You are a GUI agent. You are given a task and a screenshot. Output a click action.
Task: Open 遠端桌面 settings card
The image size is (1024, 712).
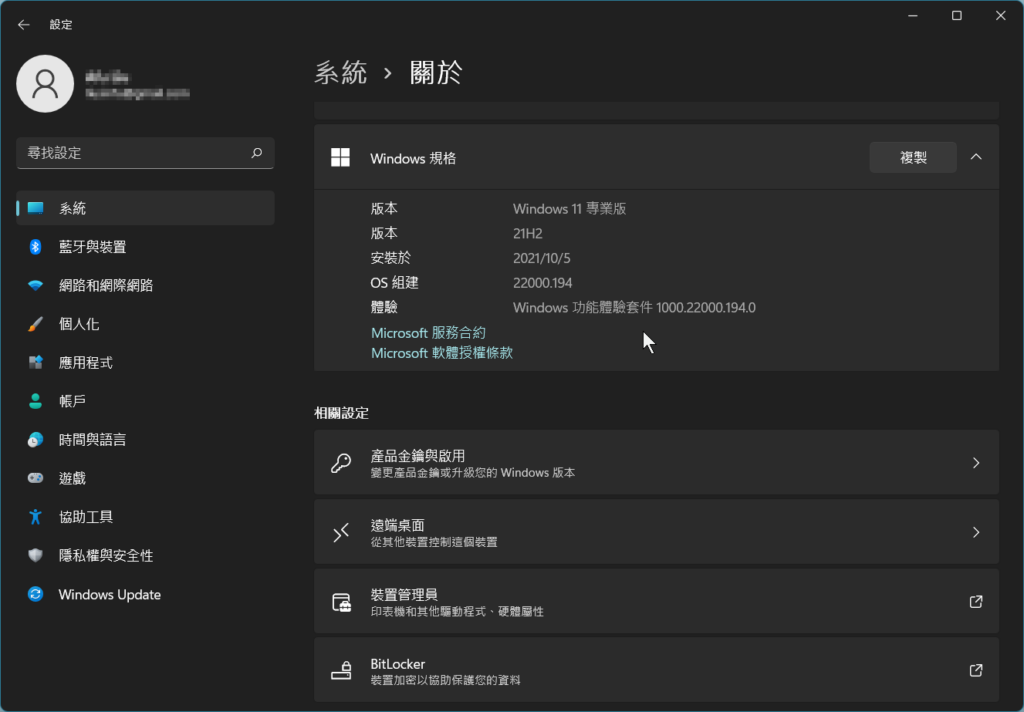(x=656, y=532)
